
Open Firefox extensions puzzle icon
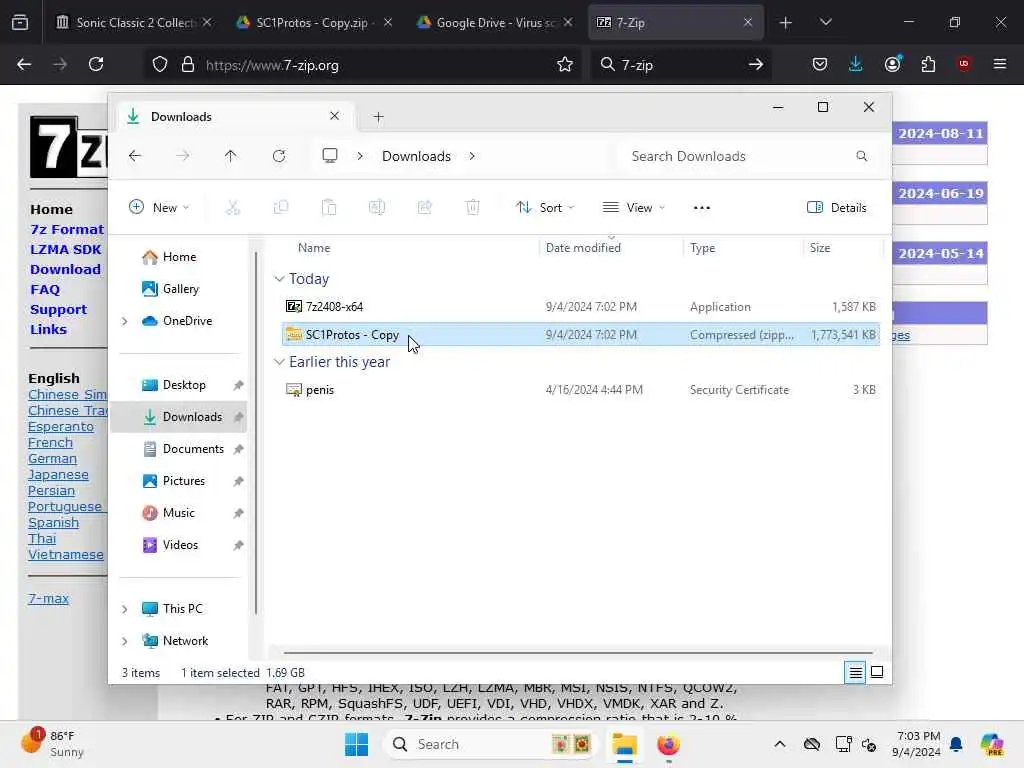(x=928, y=64)
